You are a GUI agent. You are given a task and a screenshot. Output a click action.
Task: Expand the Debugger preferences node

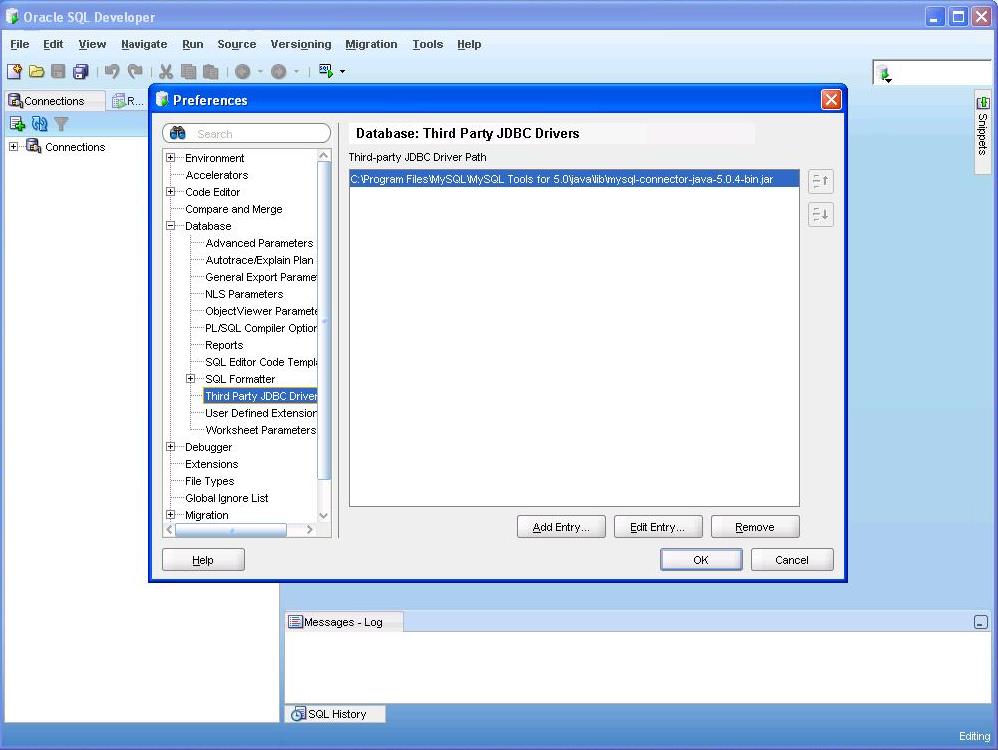tap(171, 446)
